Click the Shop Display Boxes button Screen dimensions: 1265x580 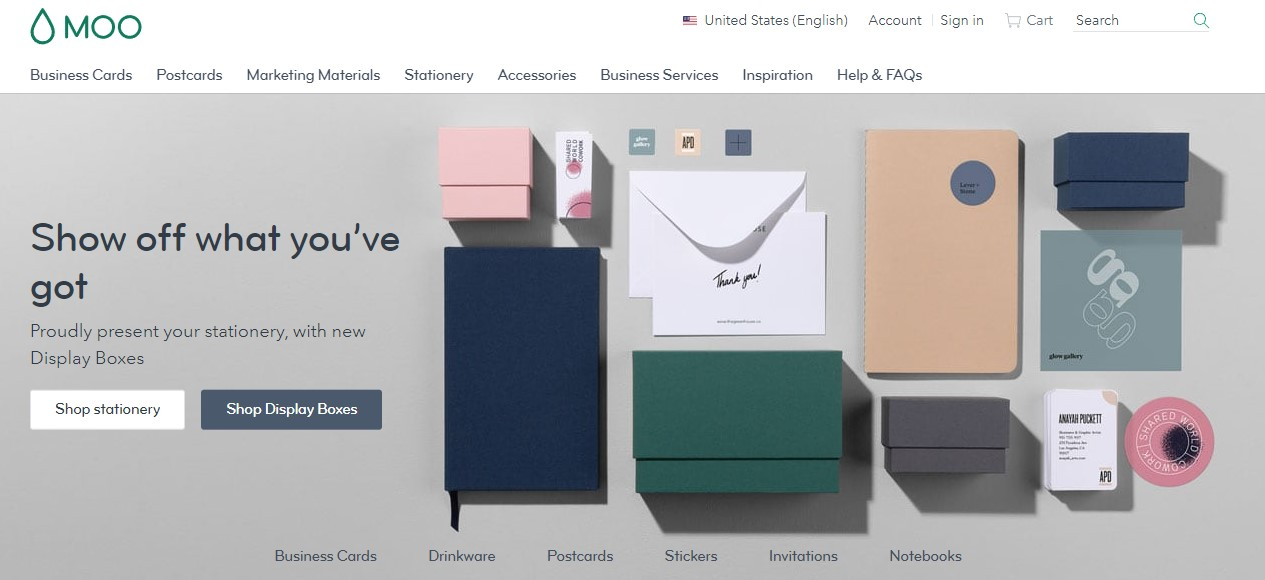click(x=291, y=409)
